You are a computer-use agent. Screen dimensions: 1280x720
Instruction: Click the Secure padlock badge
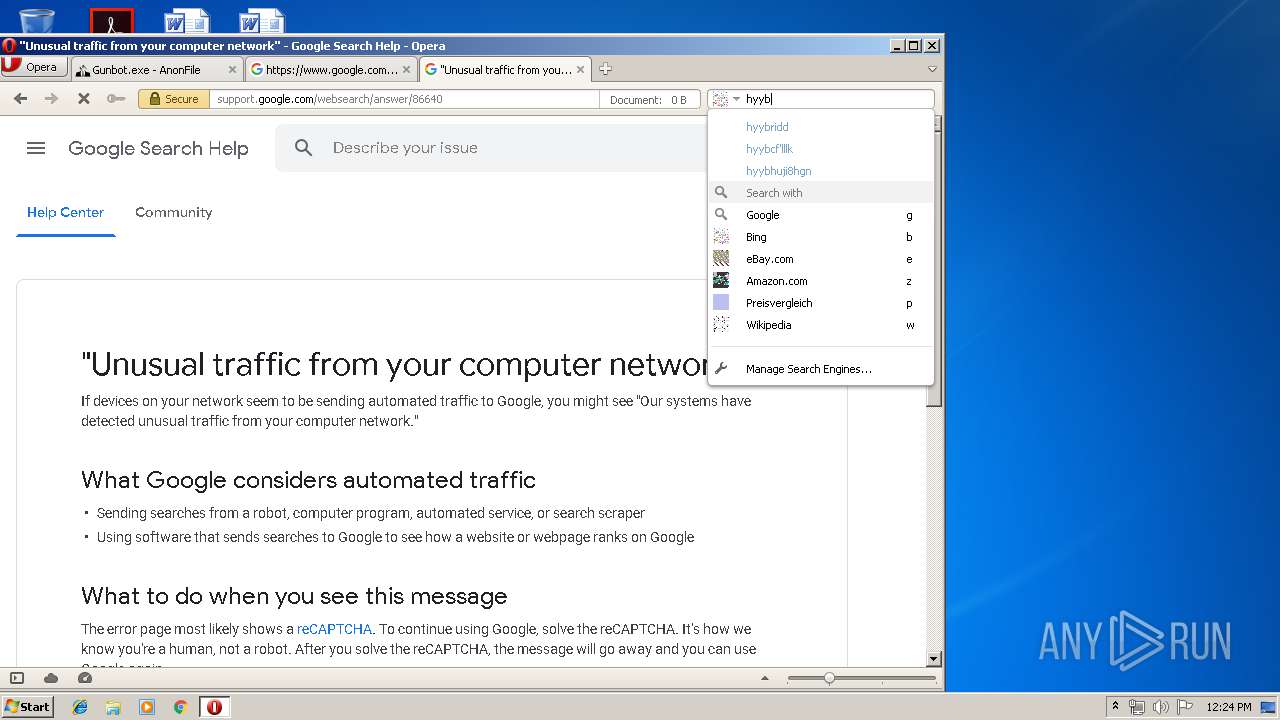pyautogui.click(x=174, y=99)
